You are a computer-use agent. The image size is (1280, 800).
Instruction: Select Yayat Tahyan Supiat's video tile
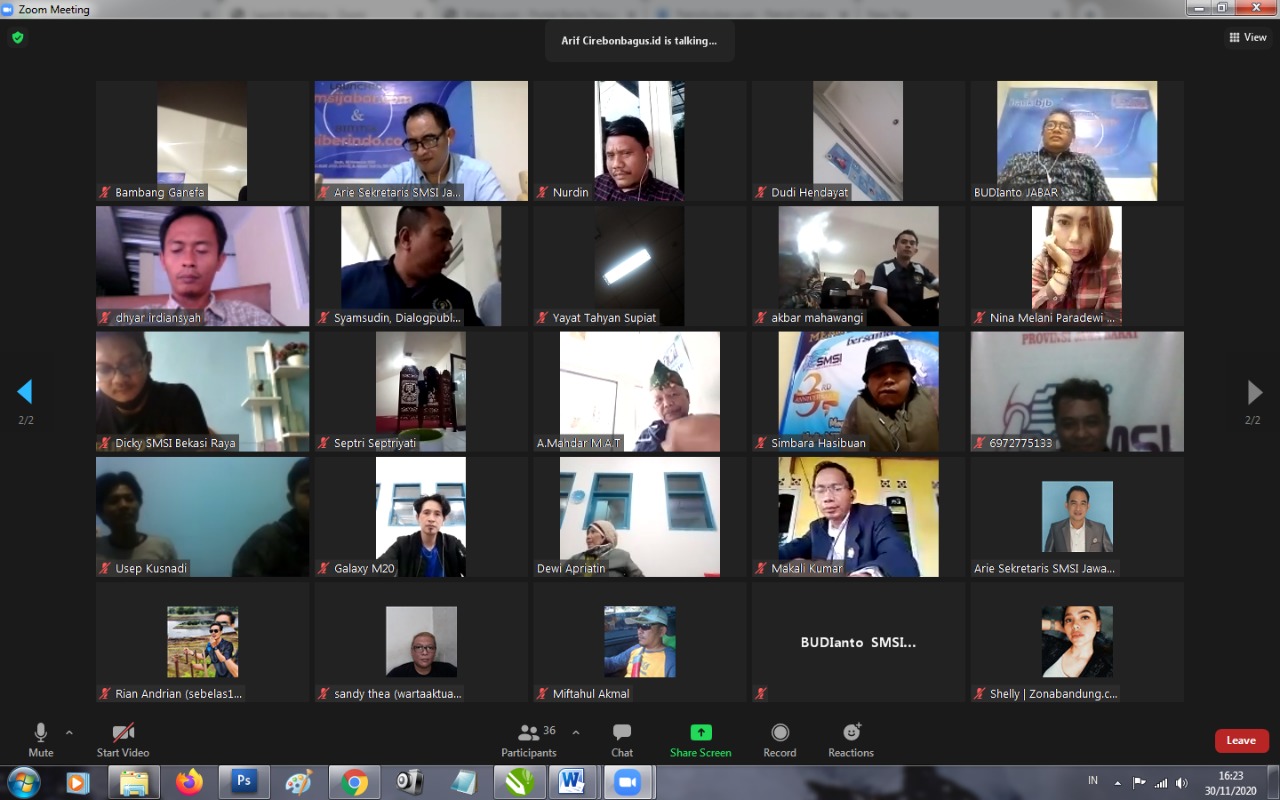pos(640,266)
